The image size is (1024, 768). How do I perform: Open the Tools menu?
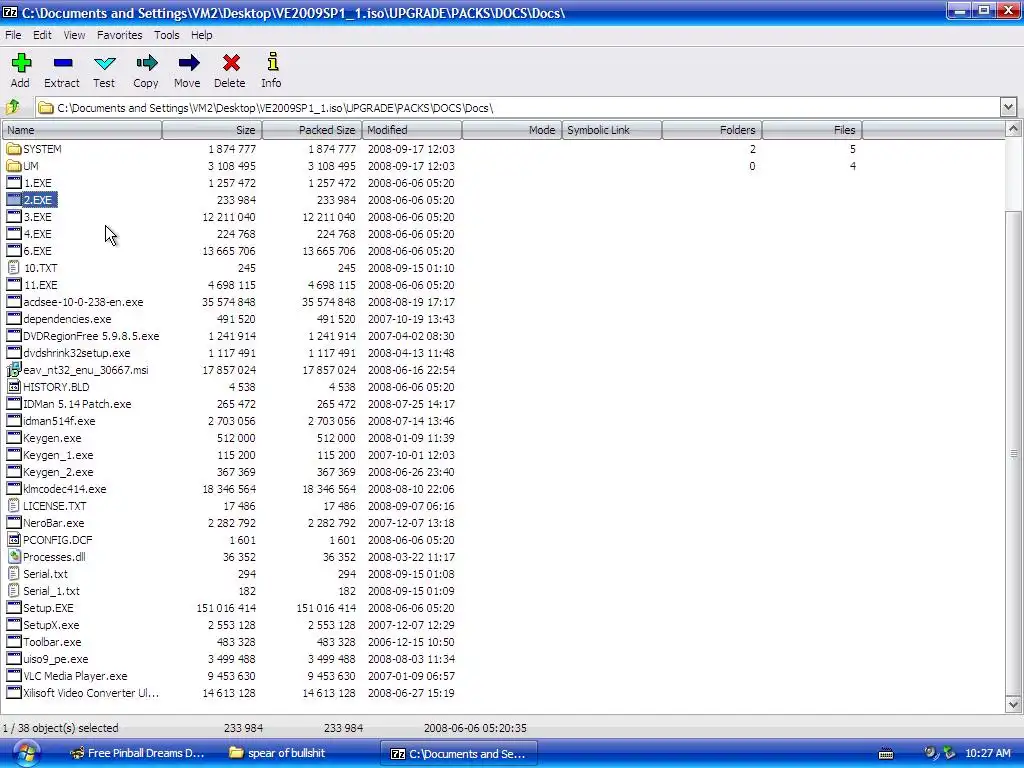(x=167, y=35)
